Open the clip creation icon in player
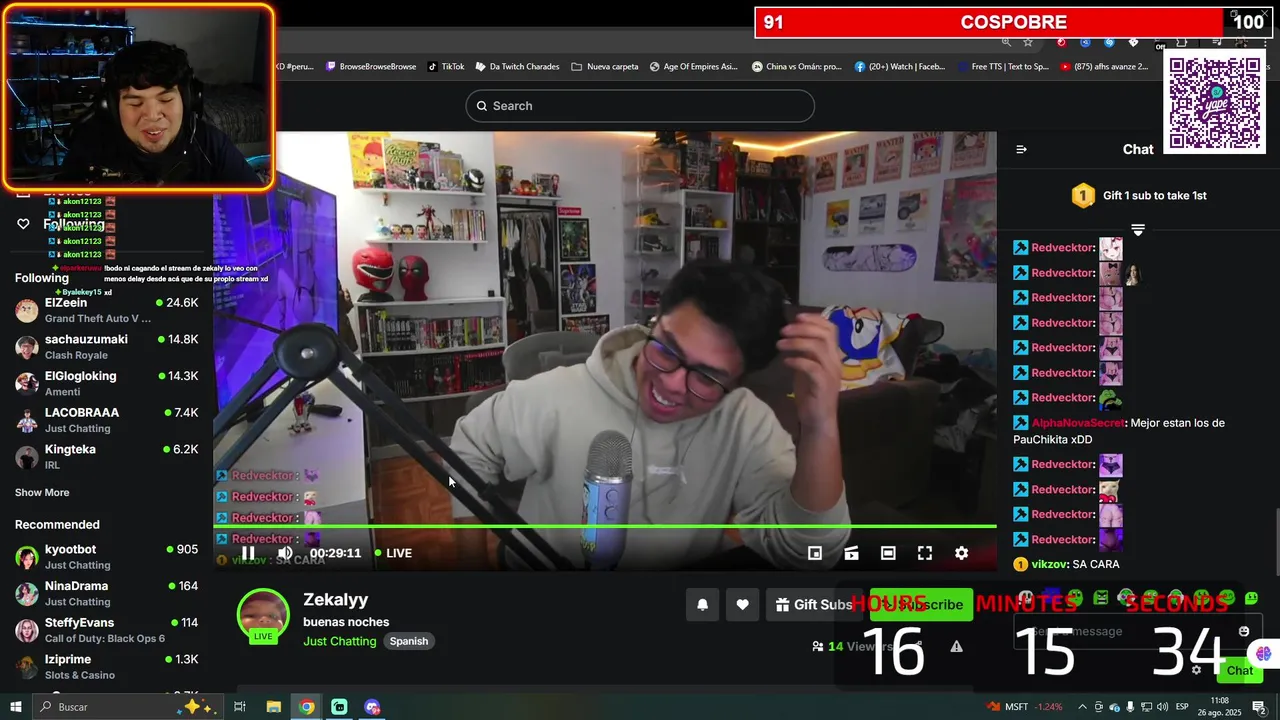The height and width of the screenshot is (720, 1280). click(x=851, y=553)
